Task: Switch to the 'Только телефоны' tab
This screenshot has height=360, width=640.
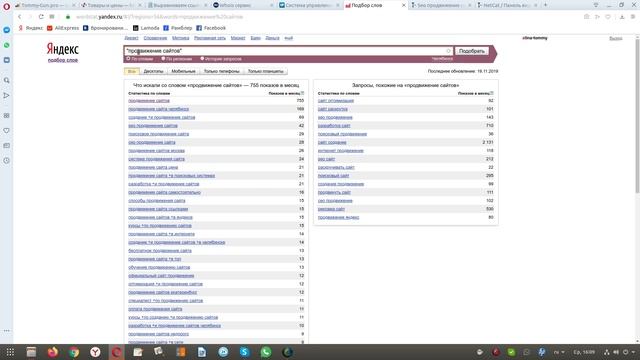Action: point(222,71)
